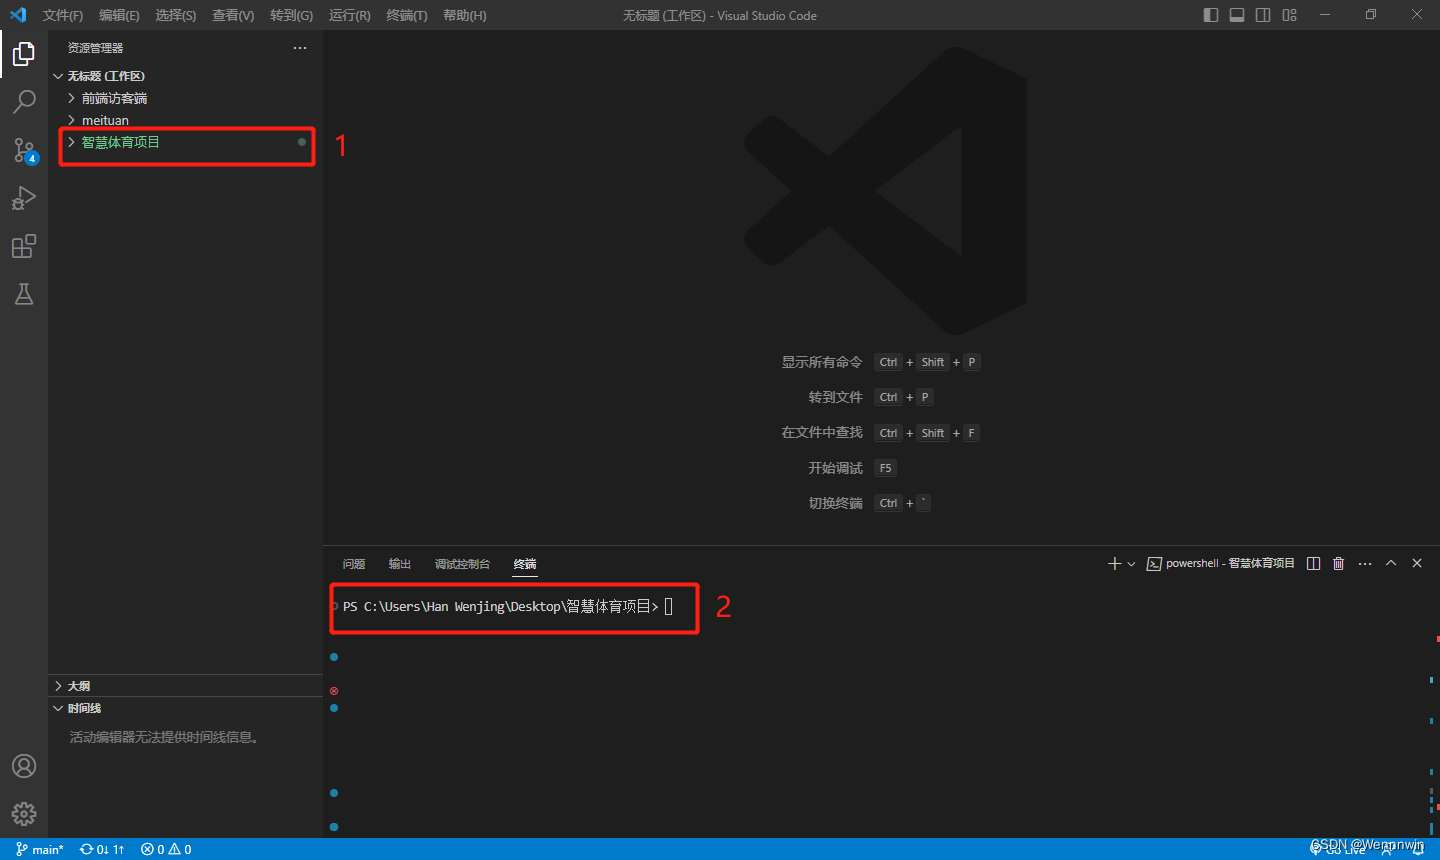Open the Testing flask view
1440x860 pixels.
click(x=24, y=294)
